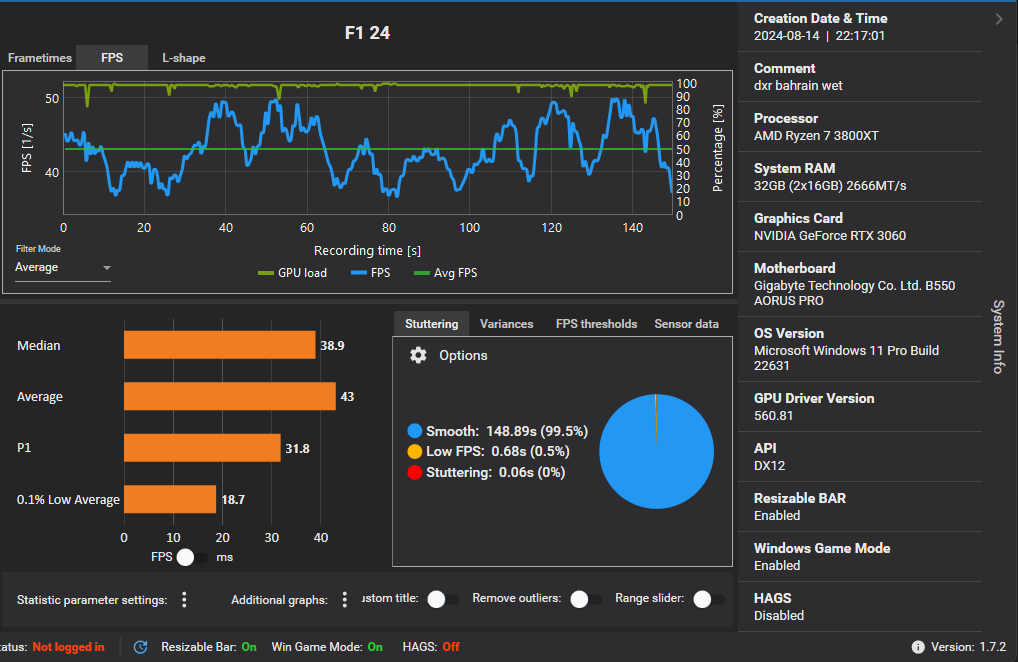Click the NVIDIA GeForce RTX 3060 text
1018x662 pixels.
830,236
